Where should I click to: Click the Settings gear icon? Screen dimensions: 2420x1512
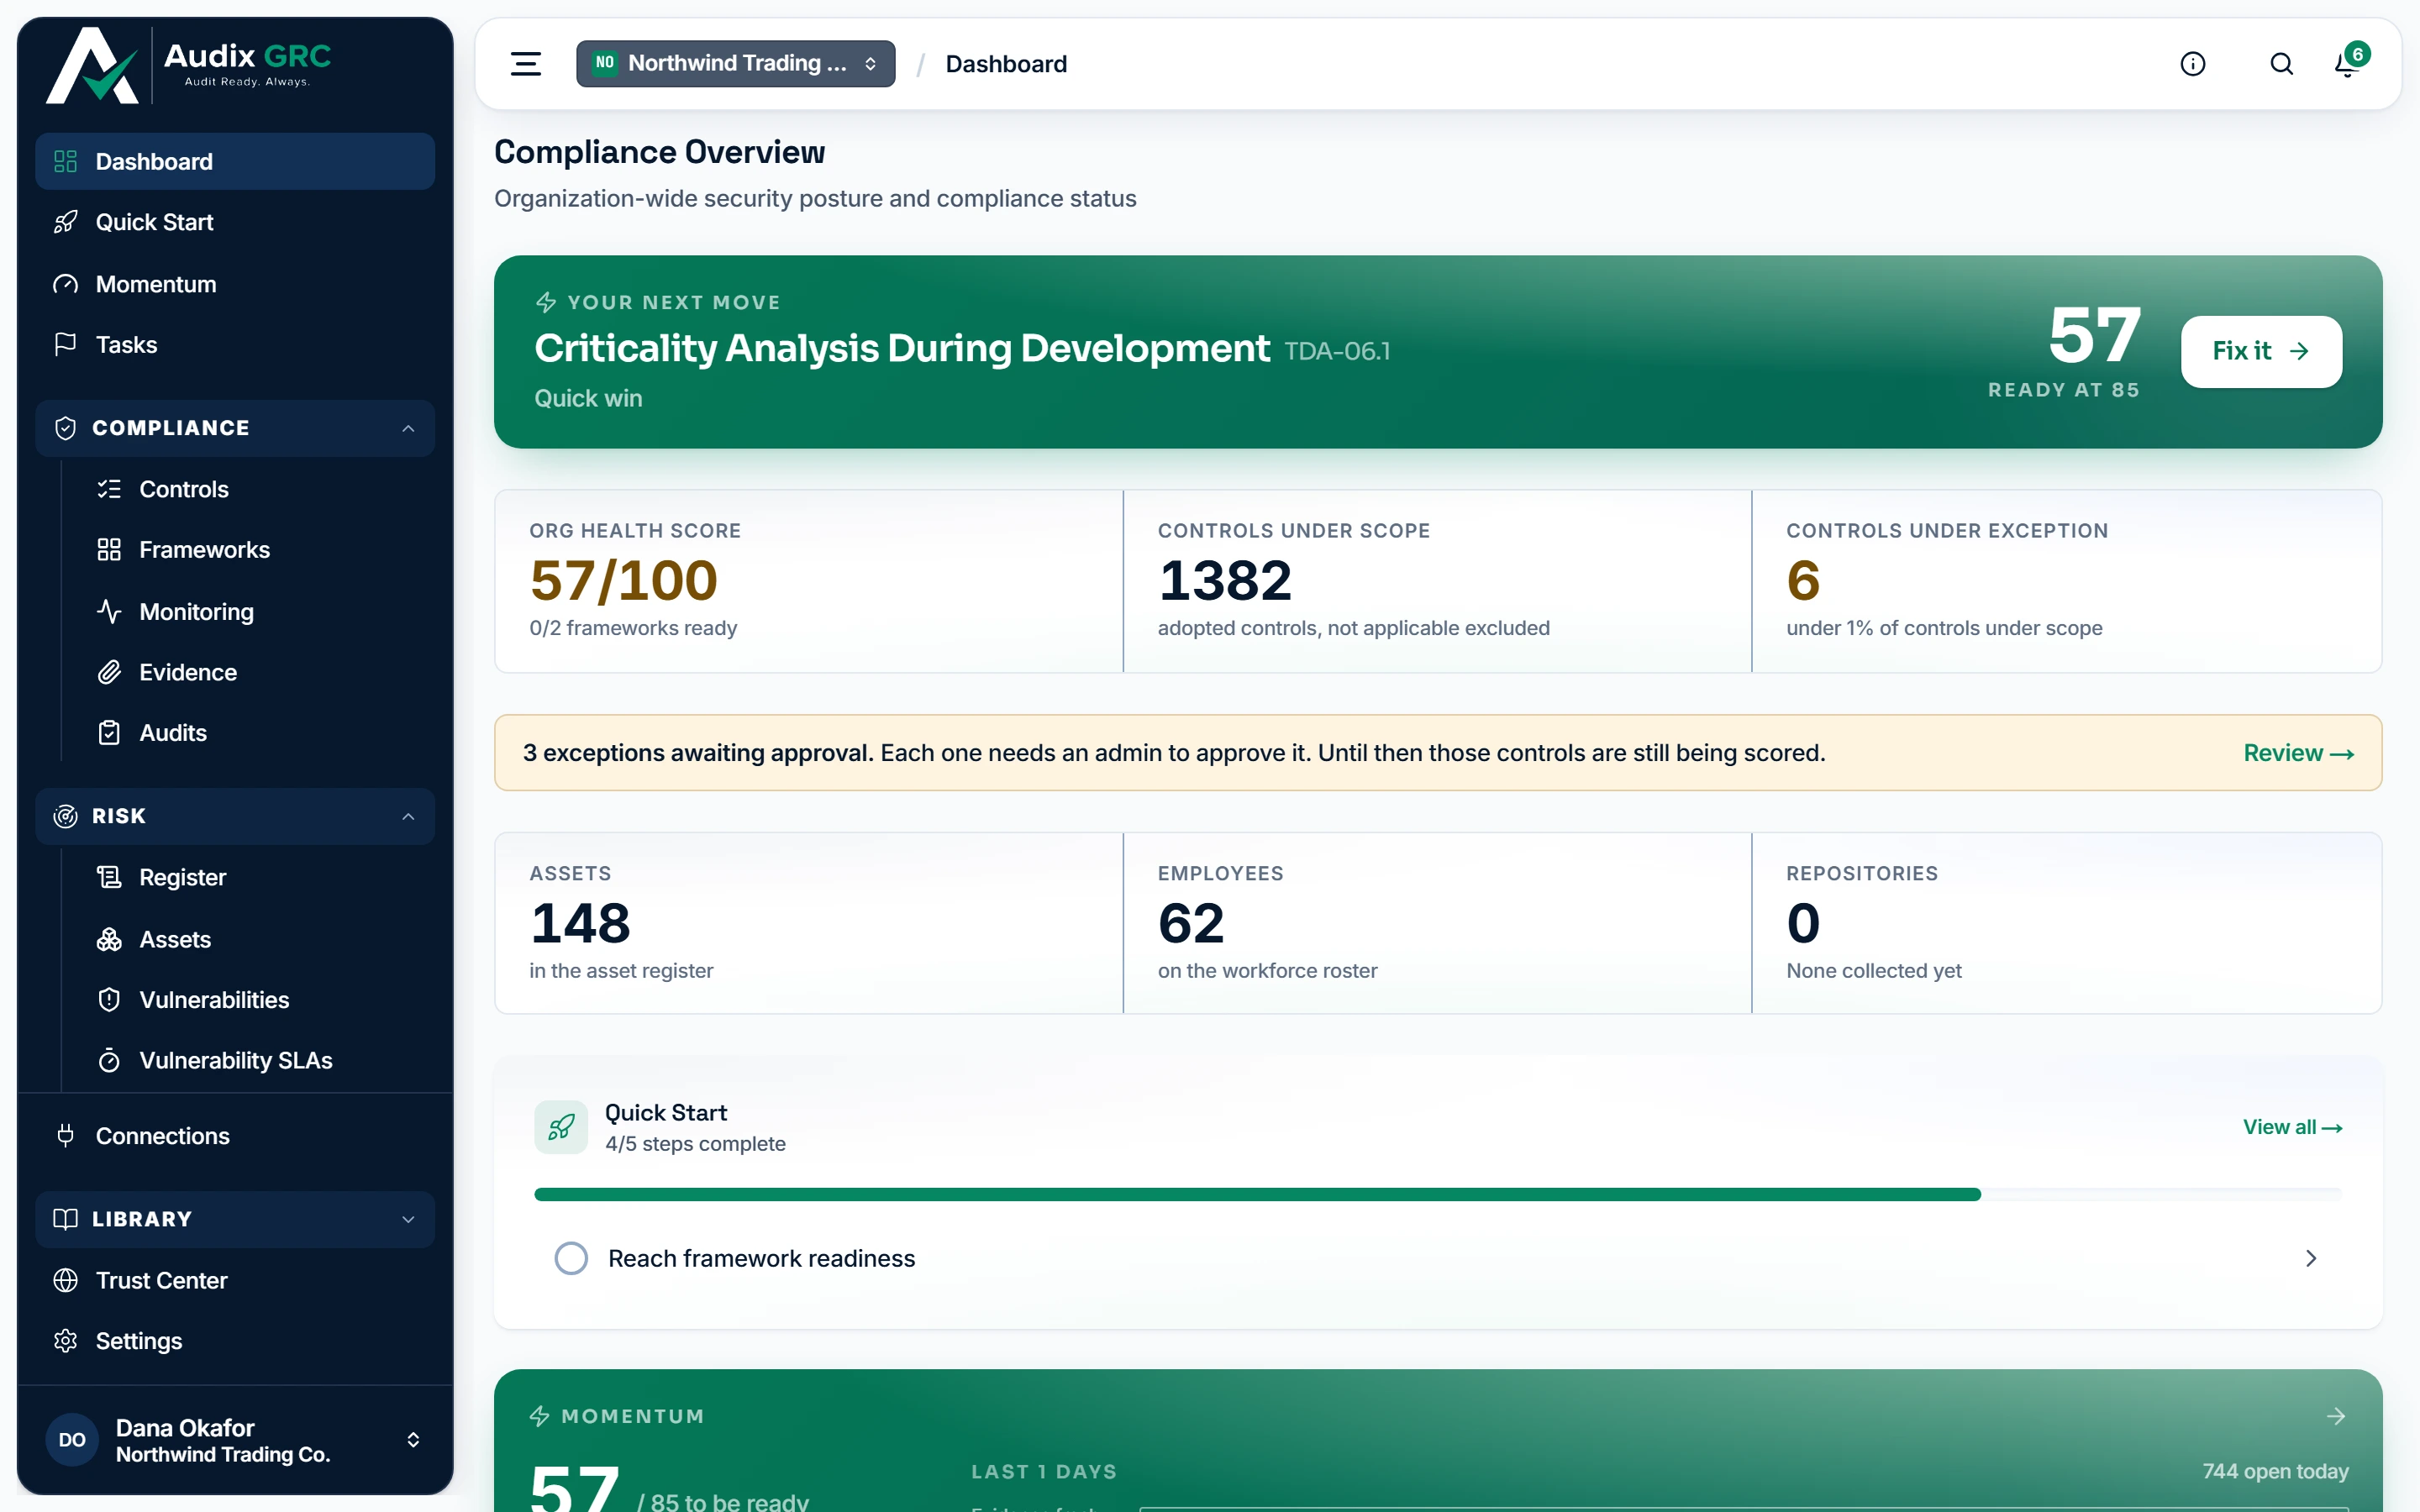coord(66,1341)
